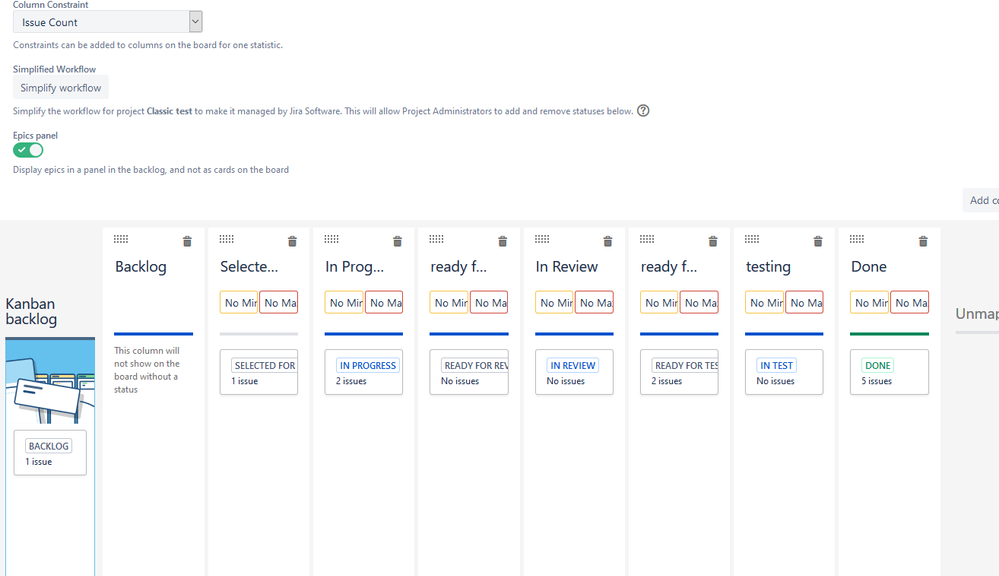
Task: Click trash icon of column containing READY FOR TES
Action: pos(713,241)
